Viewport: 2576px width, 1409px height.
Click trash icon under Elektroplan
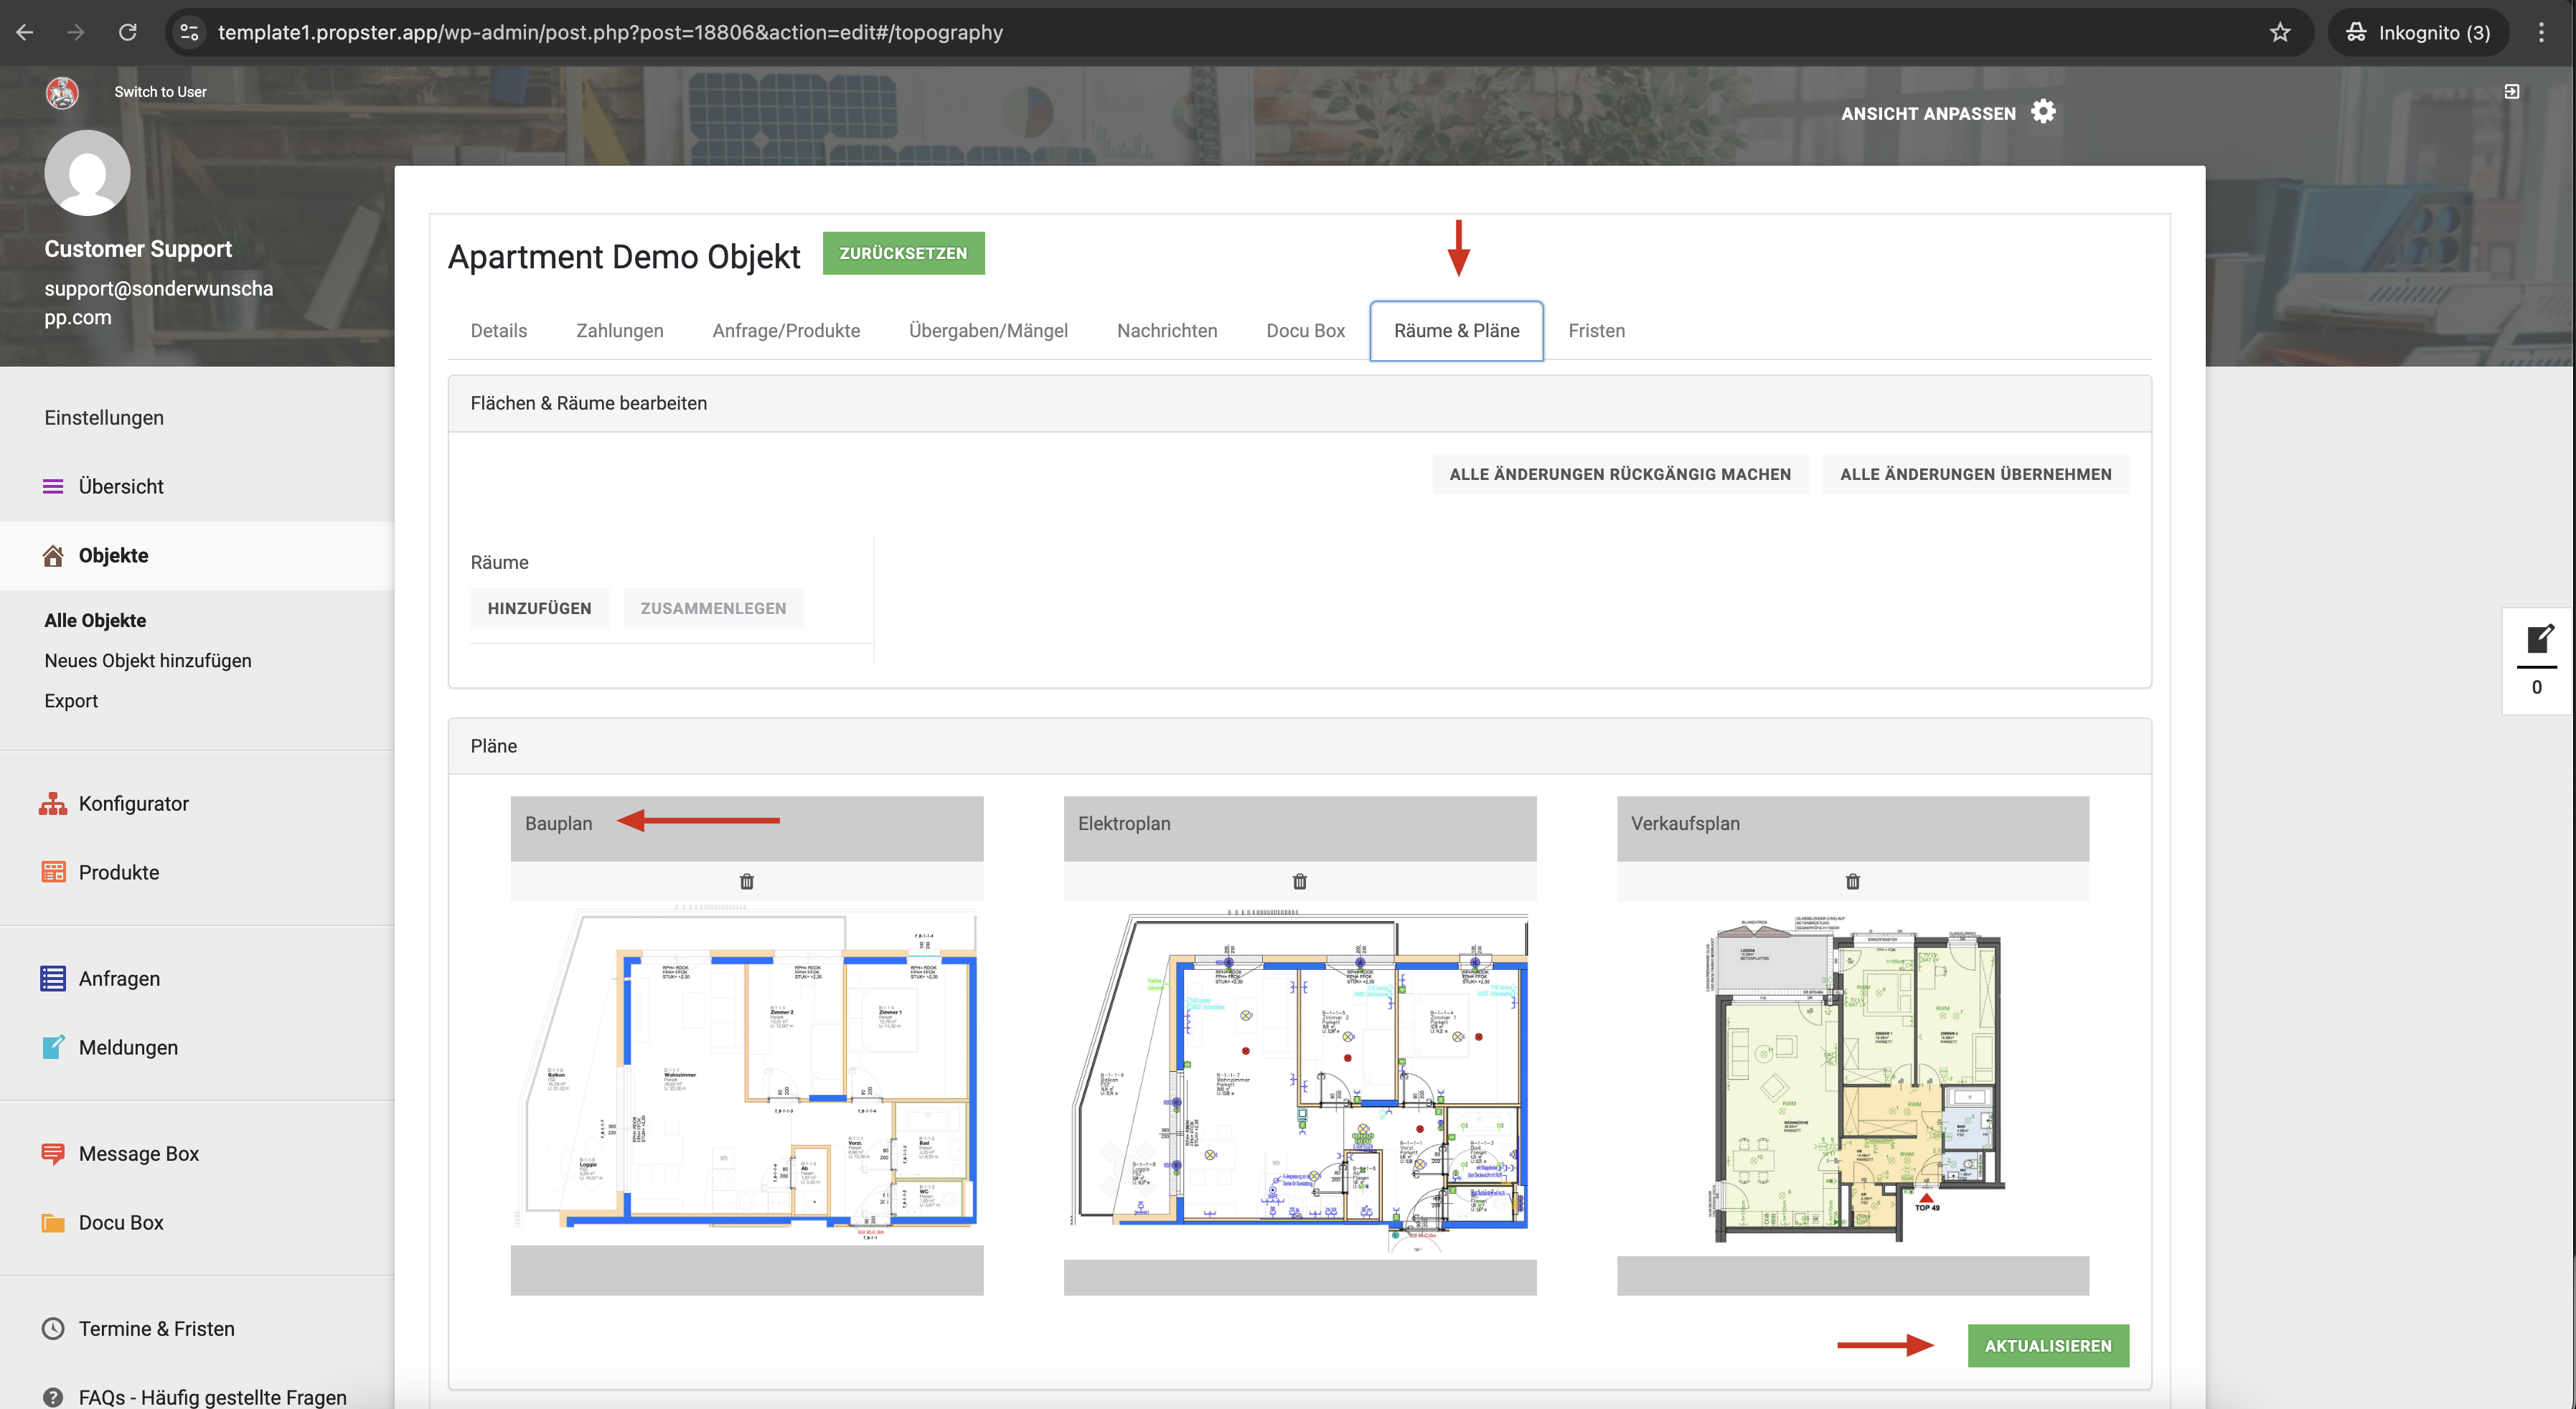pos(1299,881)
